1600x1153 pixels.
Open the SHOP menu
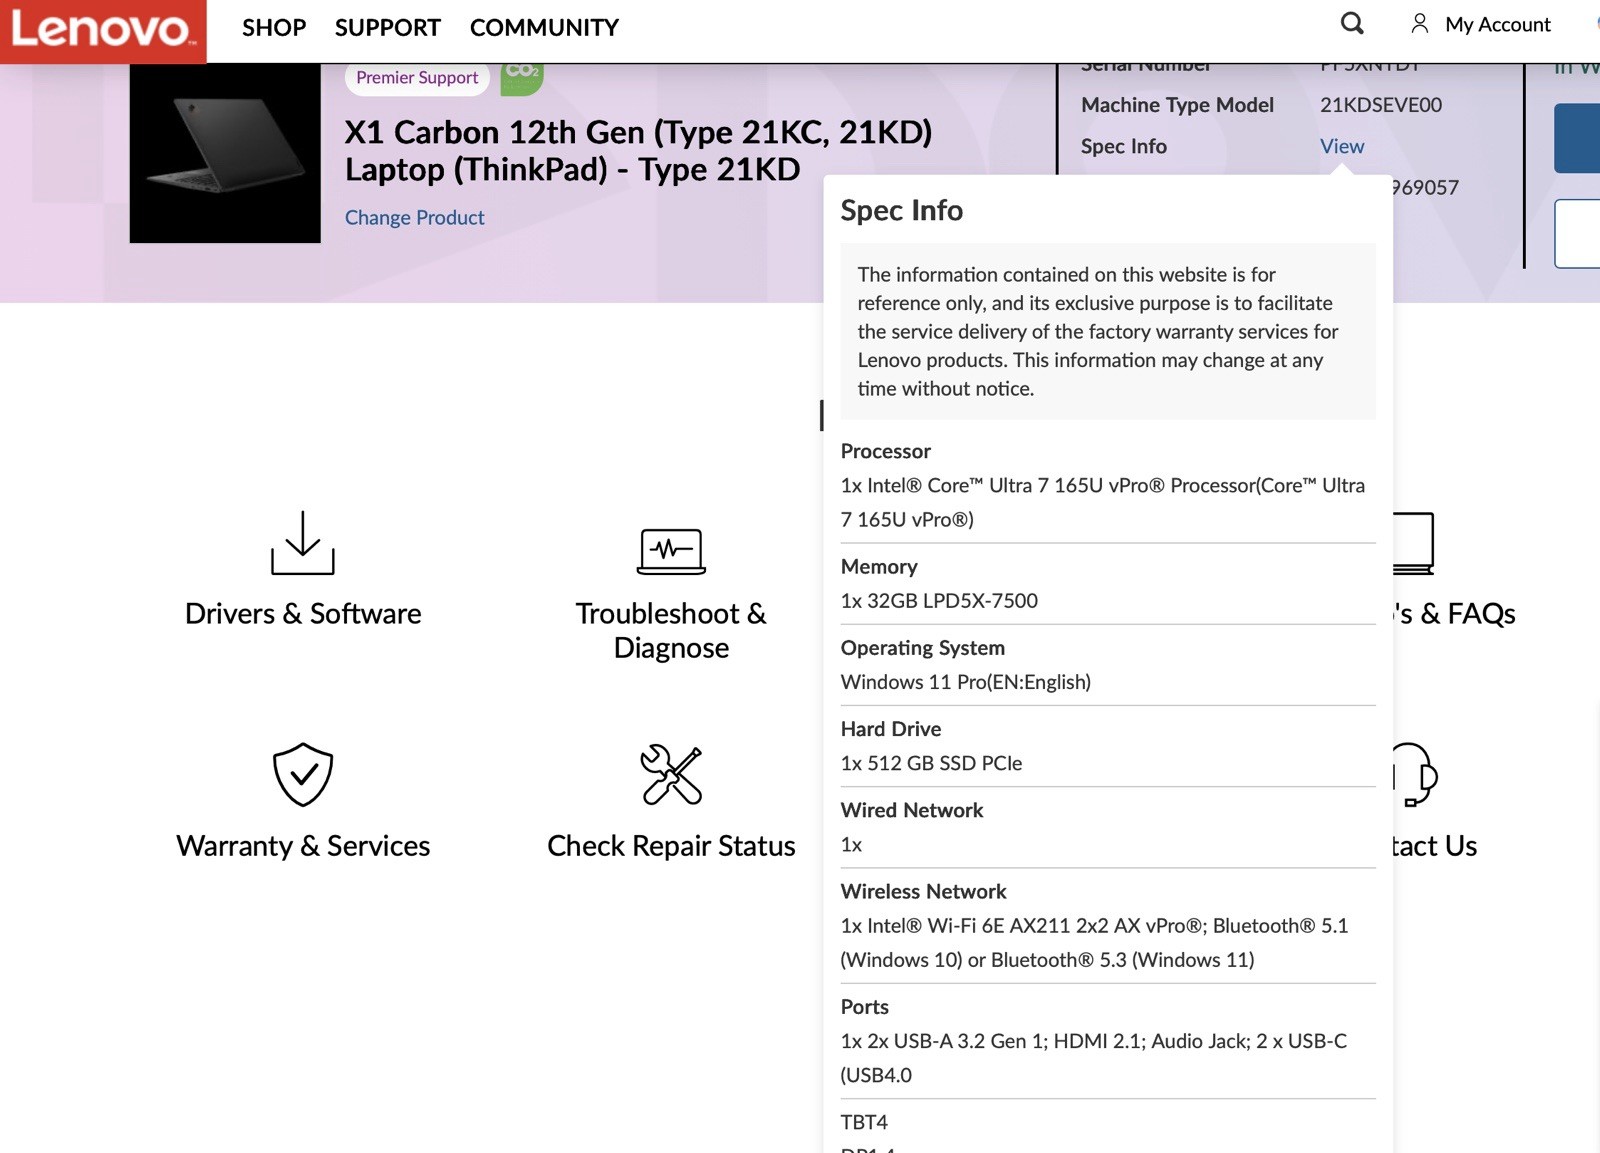coord(274,28)
